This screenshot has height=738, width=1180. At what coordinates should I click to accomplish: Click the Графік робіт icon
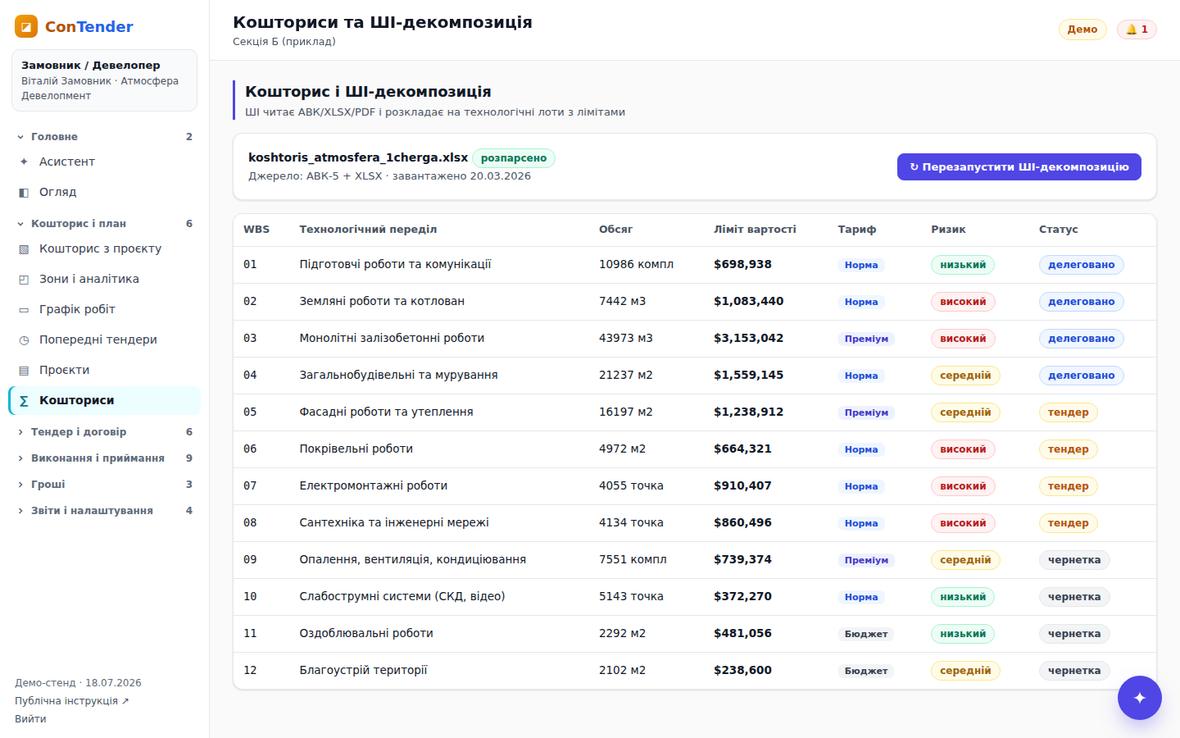pyautogui.click(x=24, y=310)
